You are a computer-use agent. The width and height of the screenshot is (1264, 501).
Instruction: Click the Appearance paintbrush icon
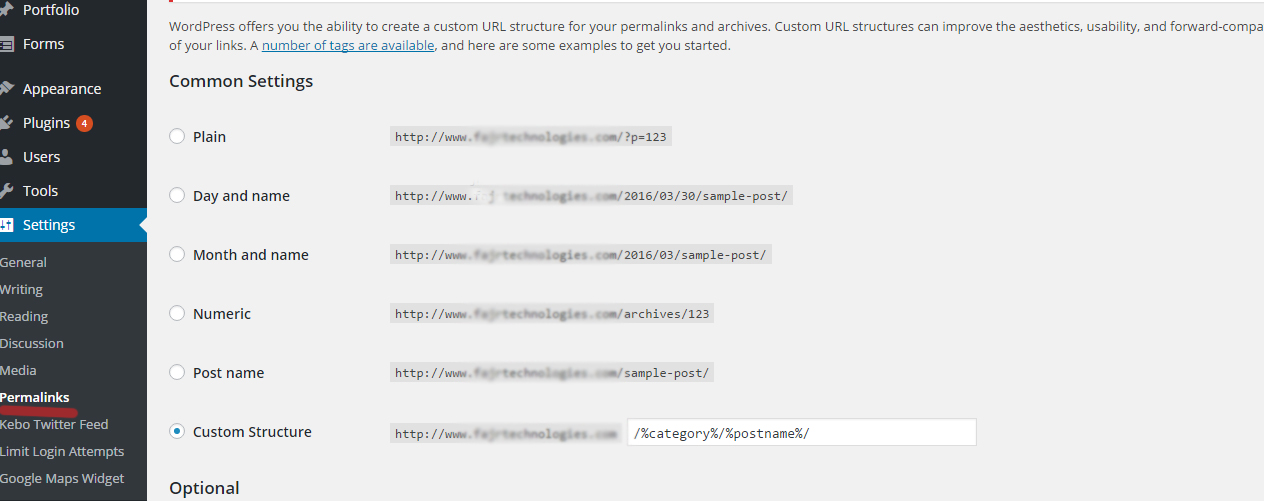pos(5,89)
